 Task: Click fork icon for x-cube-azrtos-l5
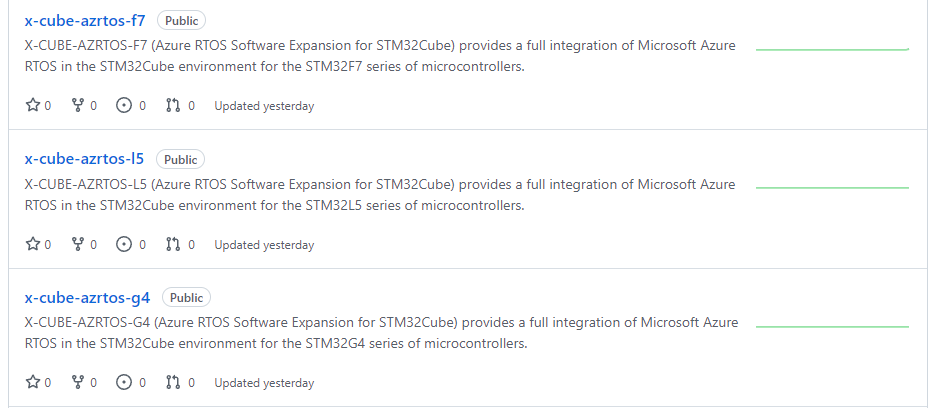tap(78, 244)
